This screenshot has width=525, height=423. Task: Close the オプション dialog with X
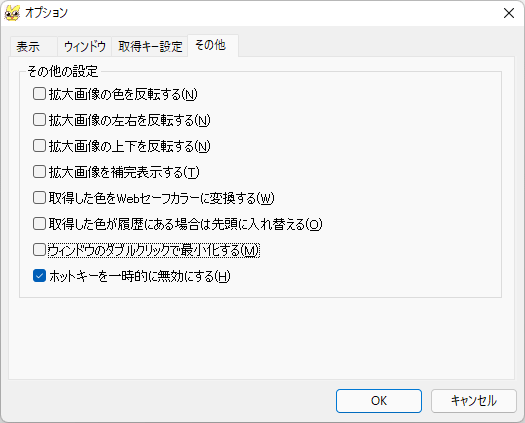509,13
